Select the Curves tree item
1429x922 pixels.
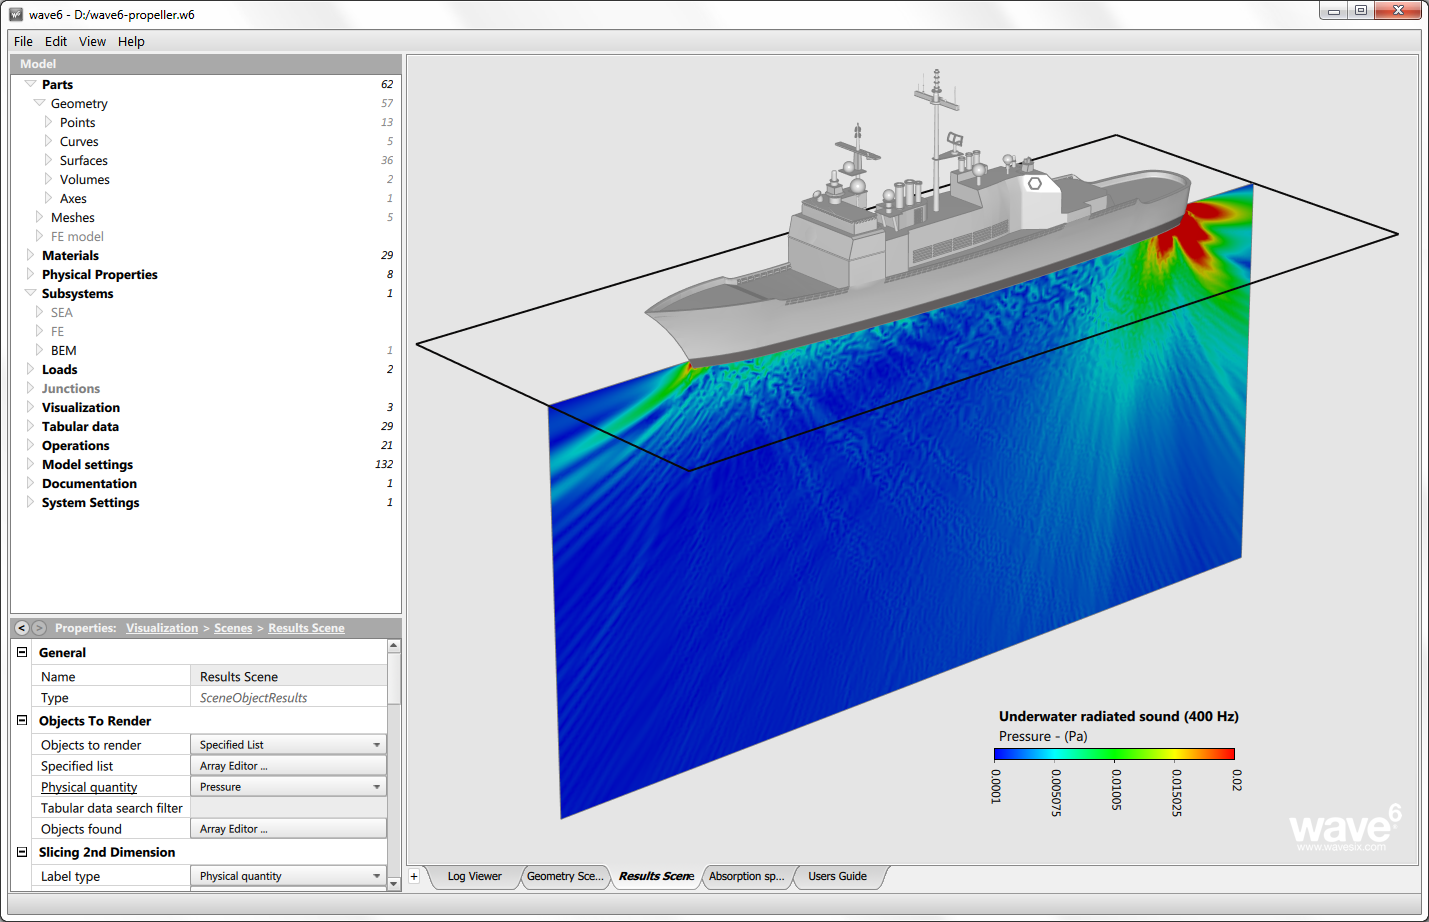(x=79, y=141)
